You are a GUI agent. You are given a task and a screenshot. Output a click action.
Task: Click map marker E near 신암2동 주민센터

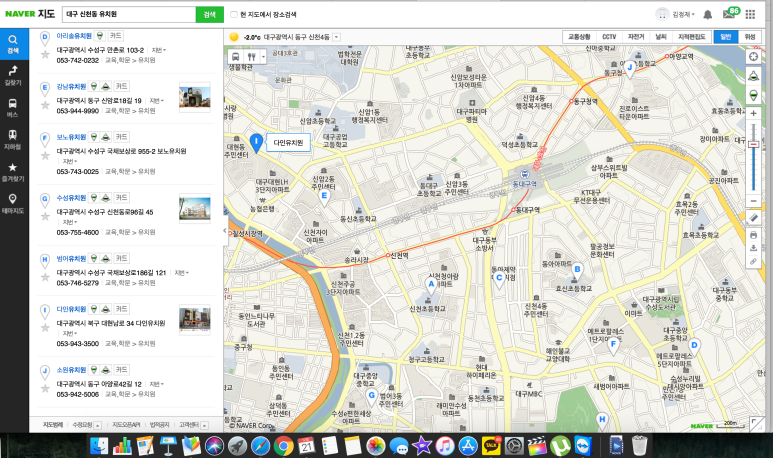[324, 197]
